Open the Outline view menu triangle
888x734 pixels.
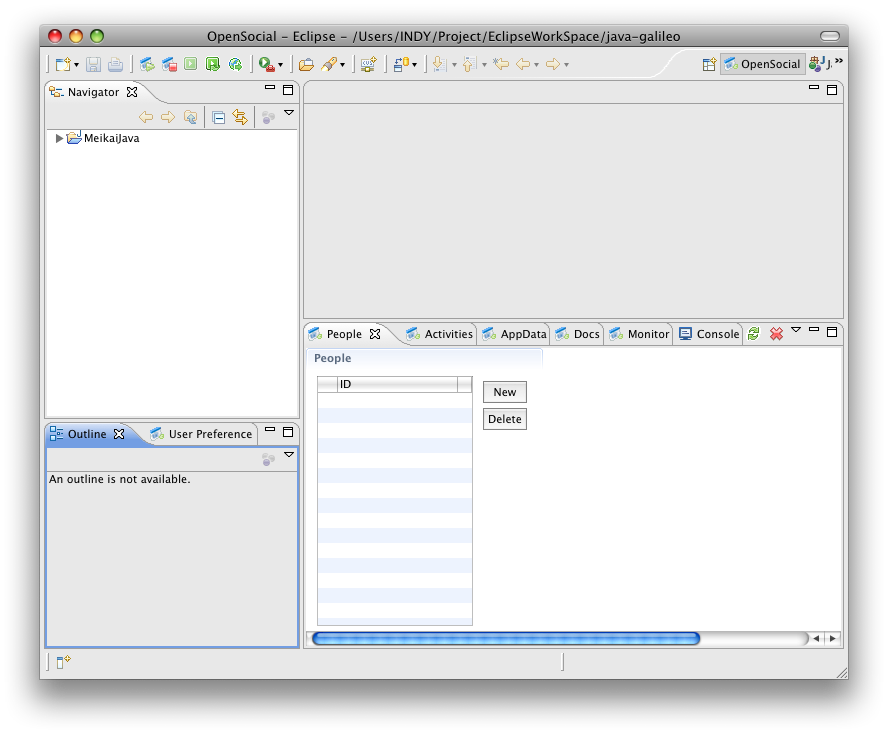click(289, 455)
